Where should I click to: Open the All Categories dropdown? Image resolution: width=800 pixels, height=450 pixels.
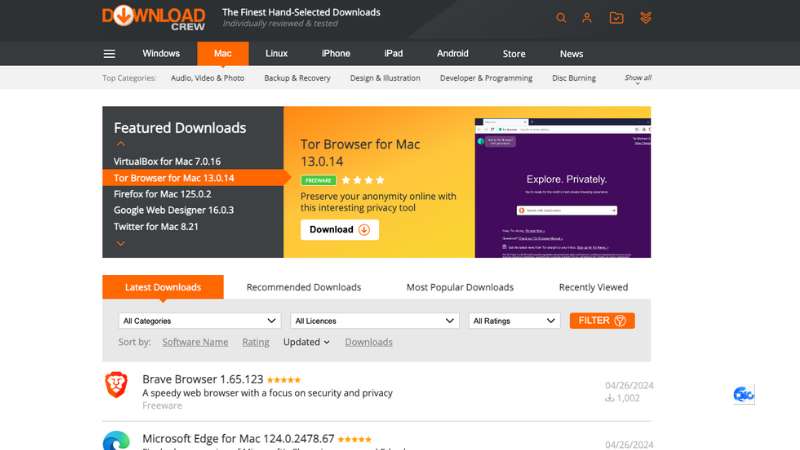click(x=199, y=321)
